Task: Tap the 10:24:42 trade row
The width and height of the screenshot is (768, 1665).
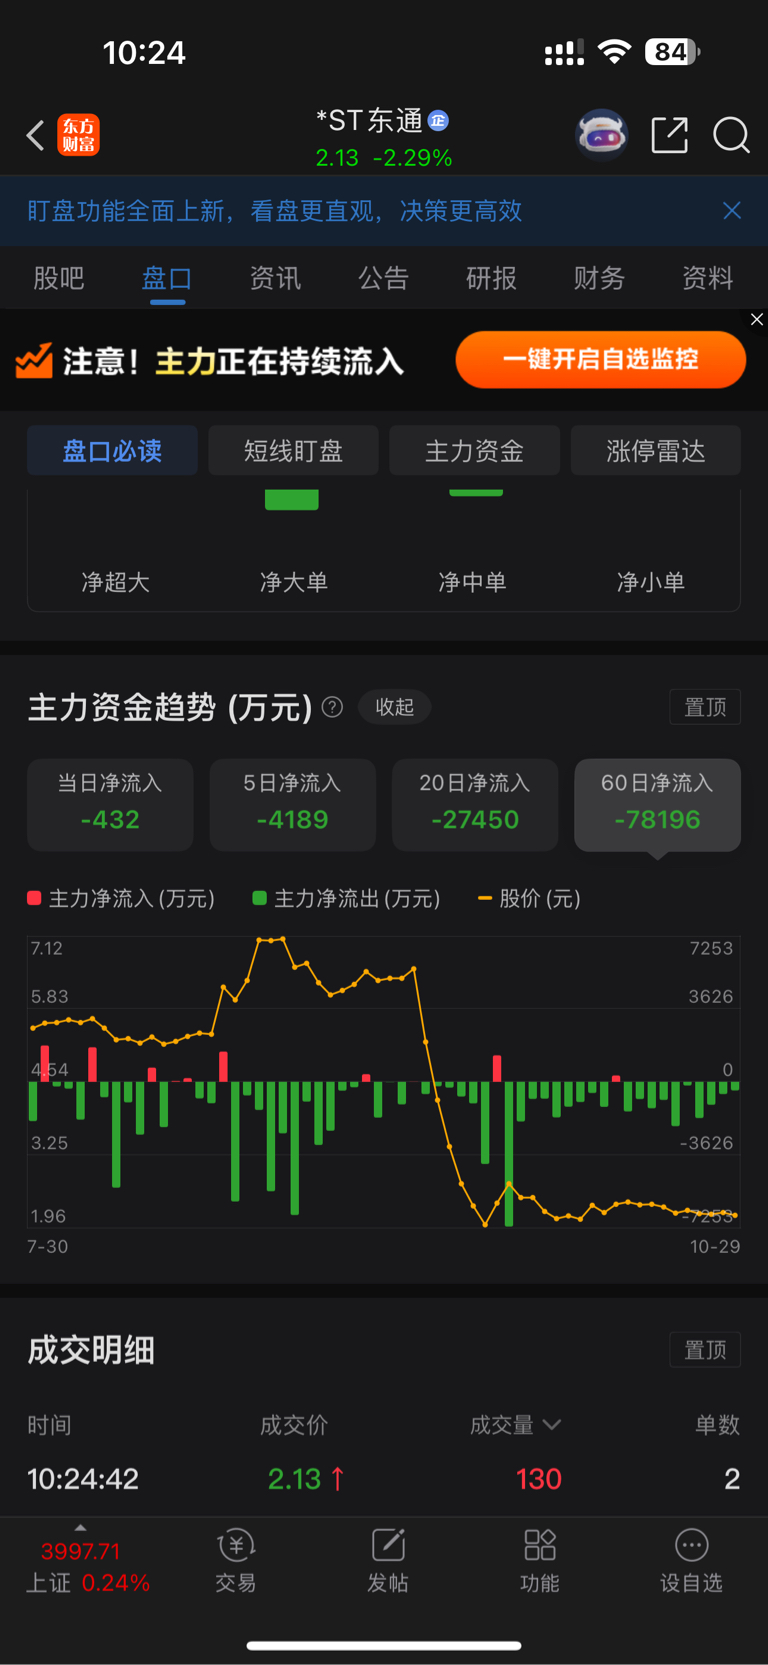Action: [x=384, y=1479]
